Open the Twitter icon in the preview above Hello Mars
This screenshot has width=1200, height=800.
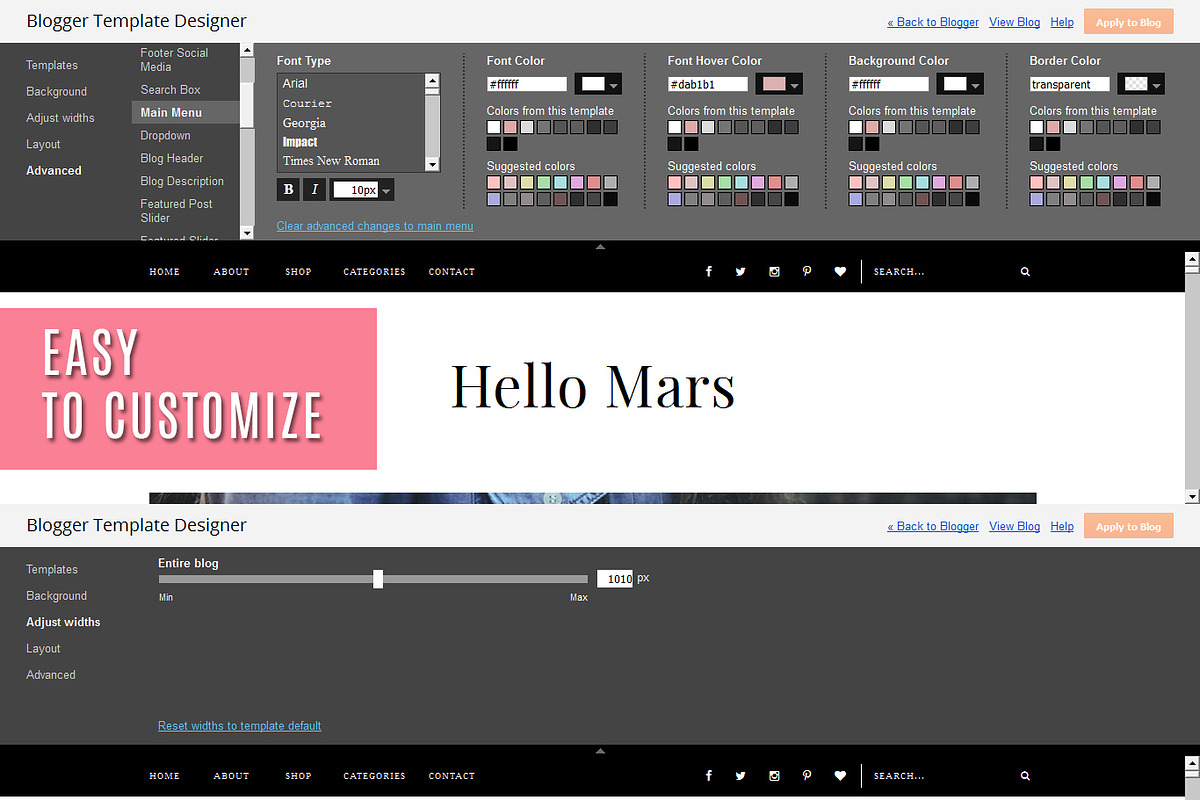[x=740, y=271]
